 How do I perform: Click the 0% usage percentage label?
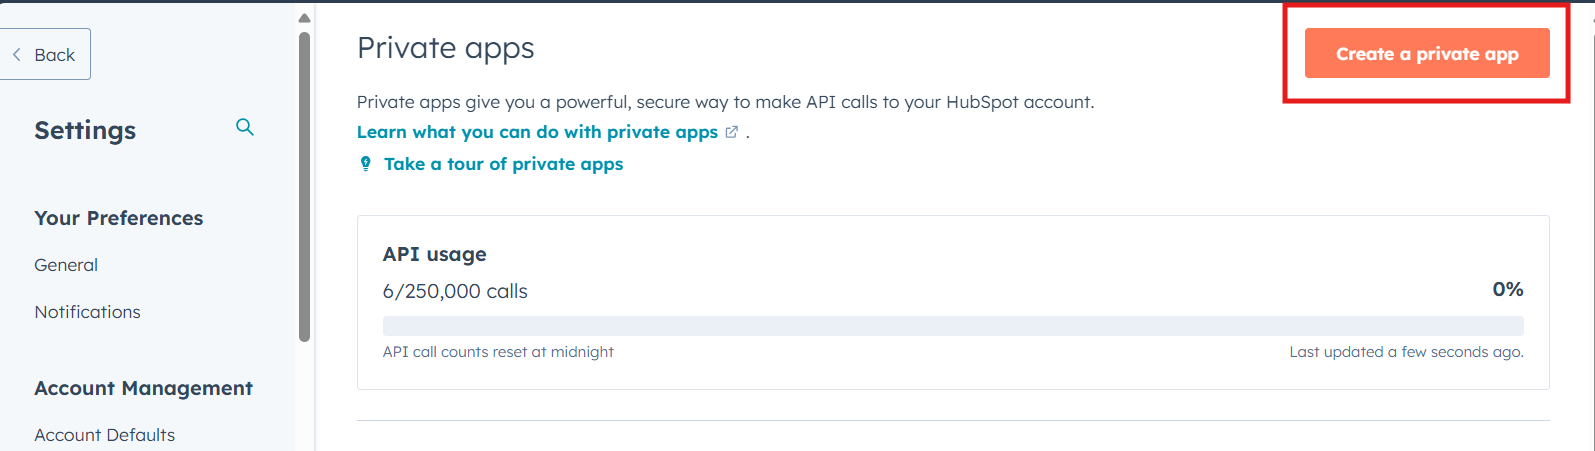click(x=1507, y=289)
